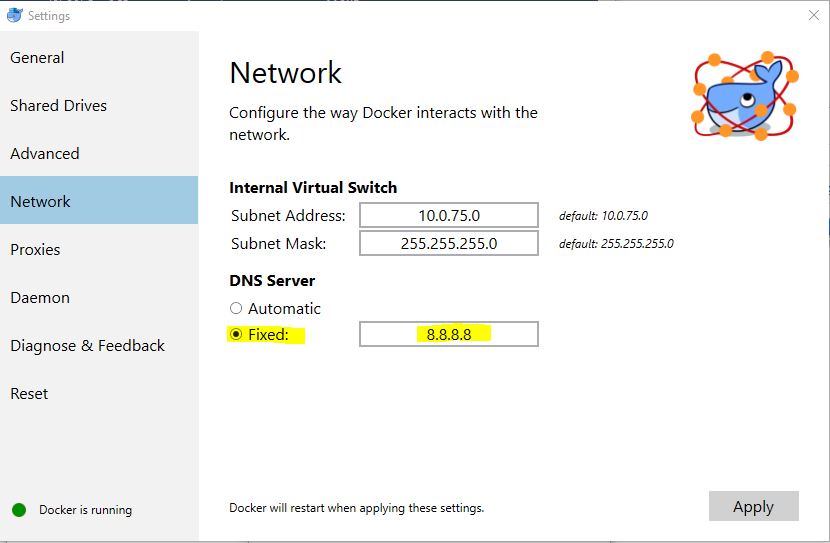Viewport: 830px width, 543px height.
Task: Click the fixed DNS server 8.8.8.8 field
Action: 449,334
